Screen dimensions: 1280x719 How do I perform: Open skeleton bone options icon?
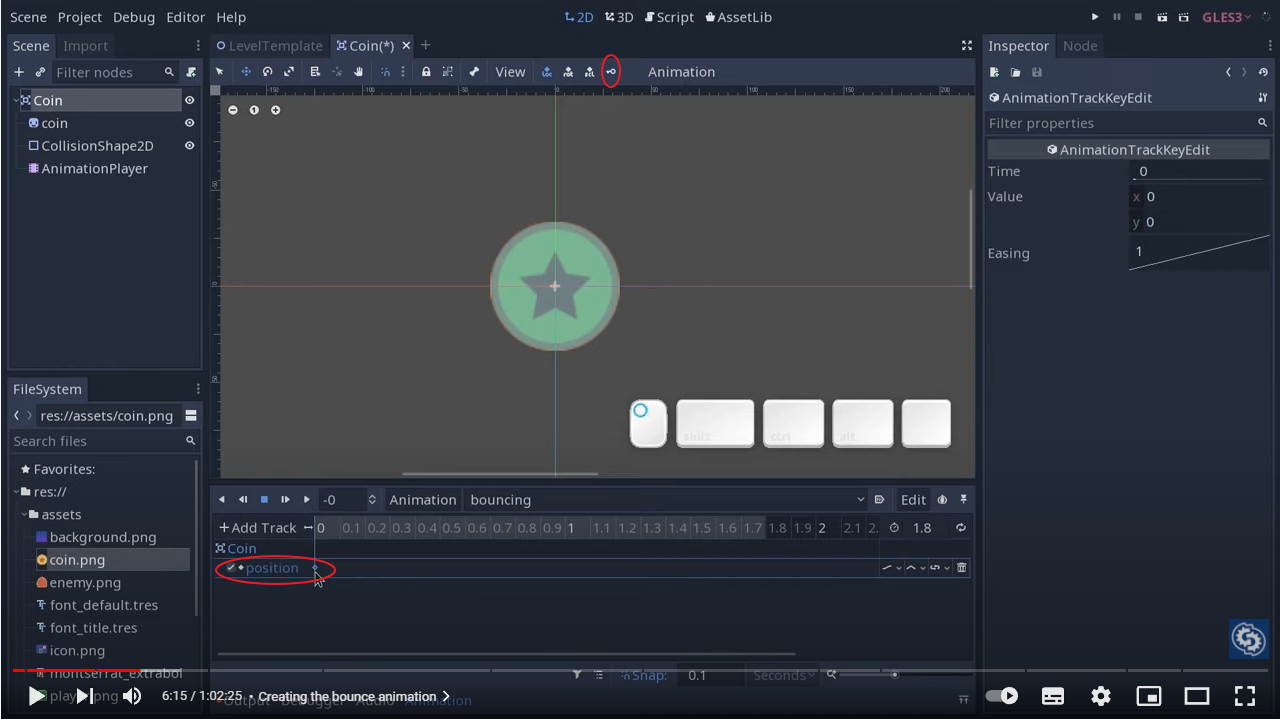pos(474,72)
